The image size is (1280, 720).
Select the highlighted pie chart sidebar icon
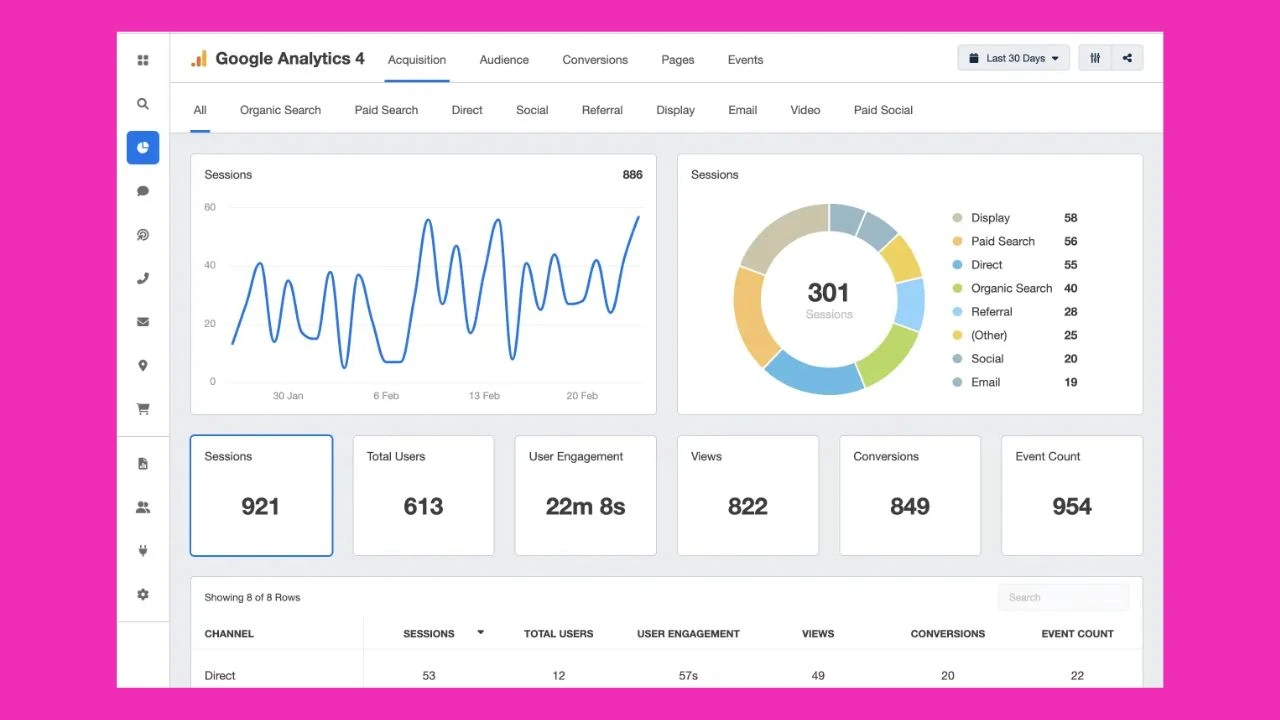(143, 148)
